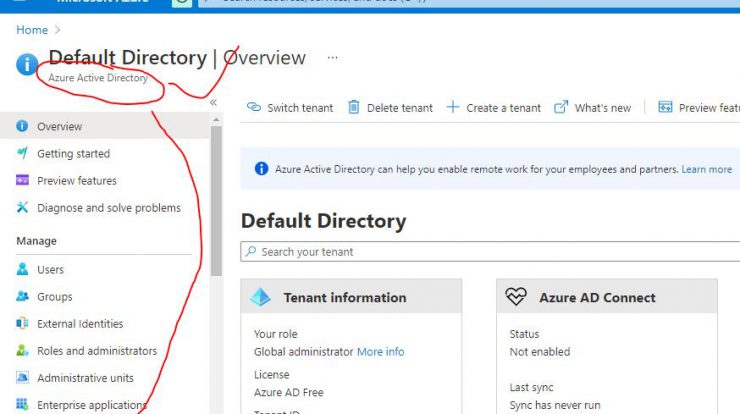Click the Azure AD Connect heart icon
This screenshot has width=740, height=414.
pos(516,297)
